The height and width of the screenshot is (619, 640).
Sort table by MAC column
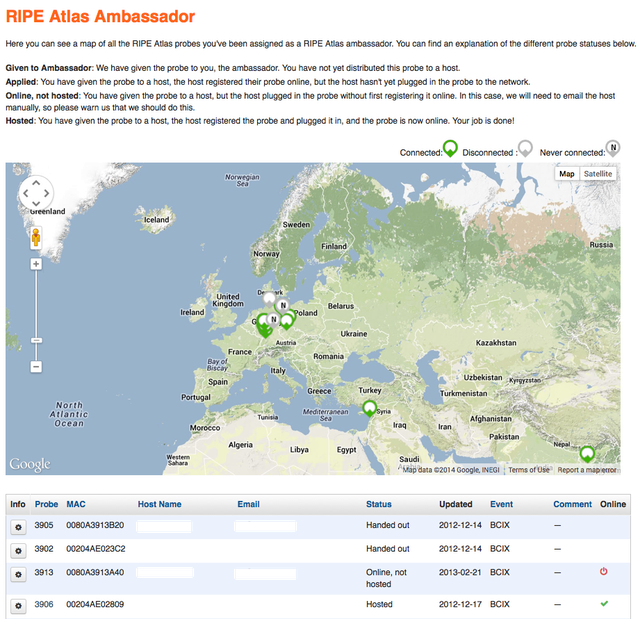point(76,504)
